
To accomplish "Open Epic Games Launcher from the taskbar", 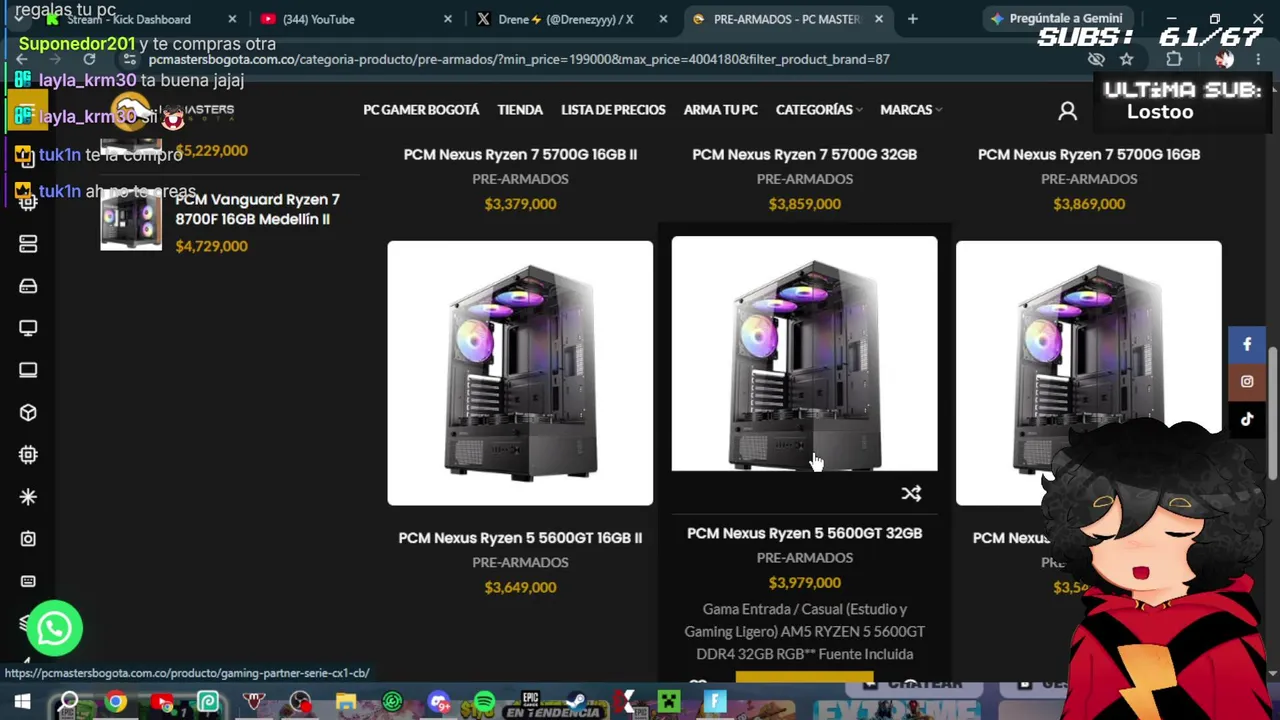I will [x=530, y=702].
